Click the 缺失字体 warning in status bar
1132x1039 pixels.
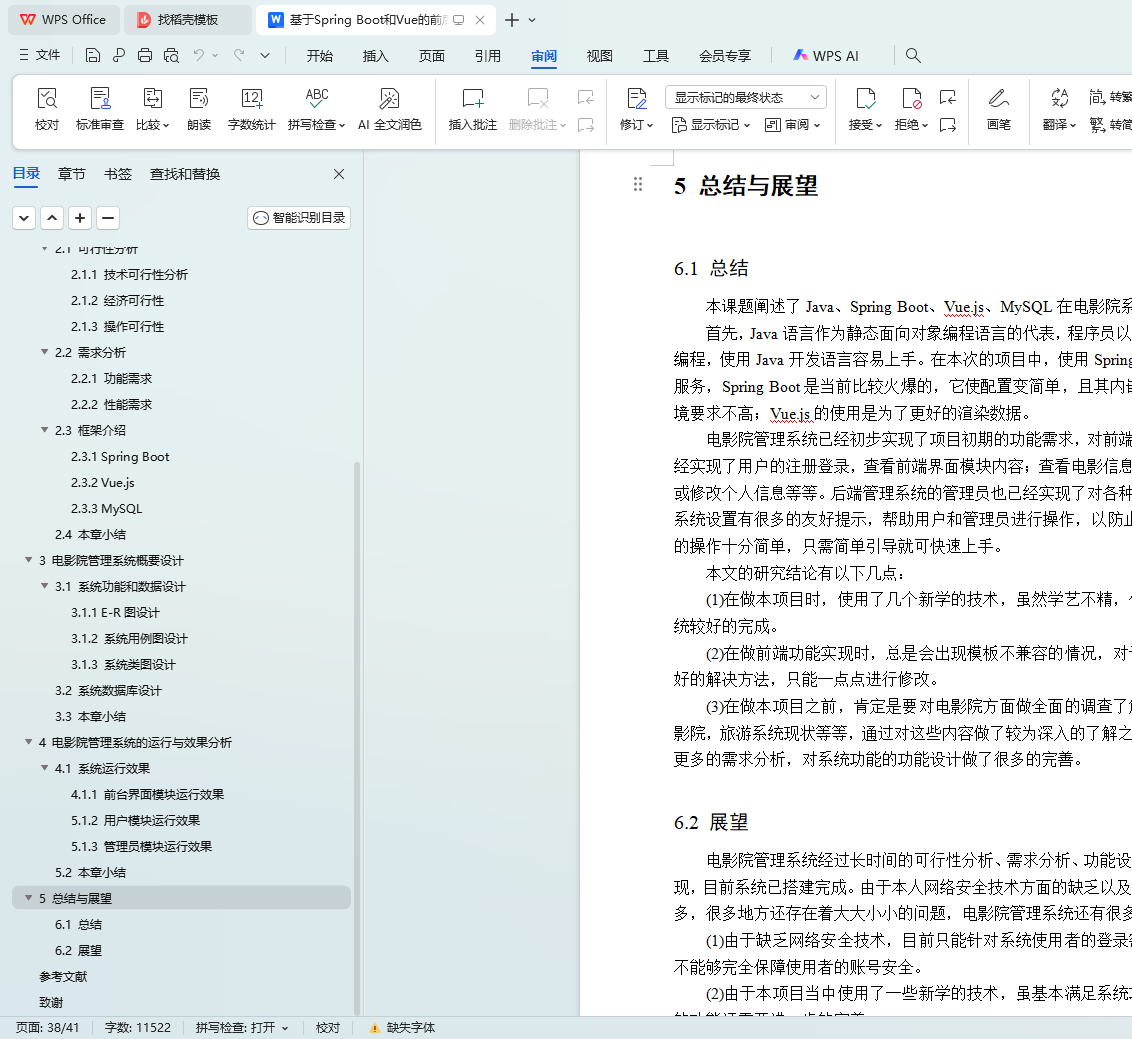[402, 1027]
